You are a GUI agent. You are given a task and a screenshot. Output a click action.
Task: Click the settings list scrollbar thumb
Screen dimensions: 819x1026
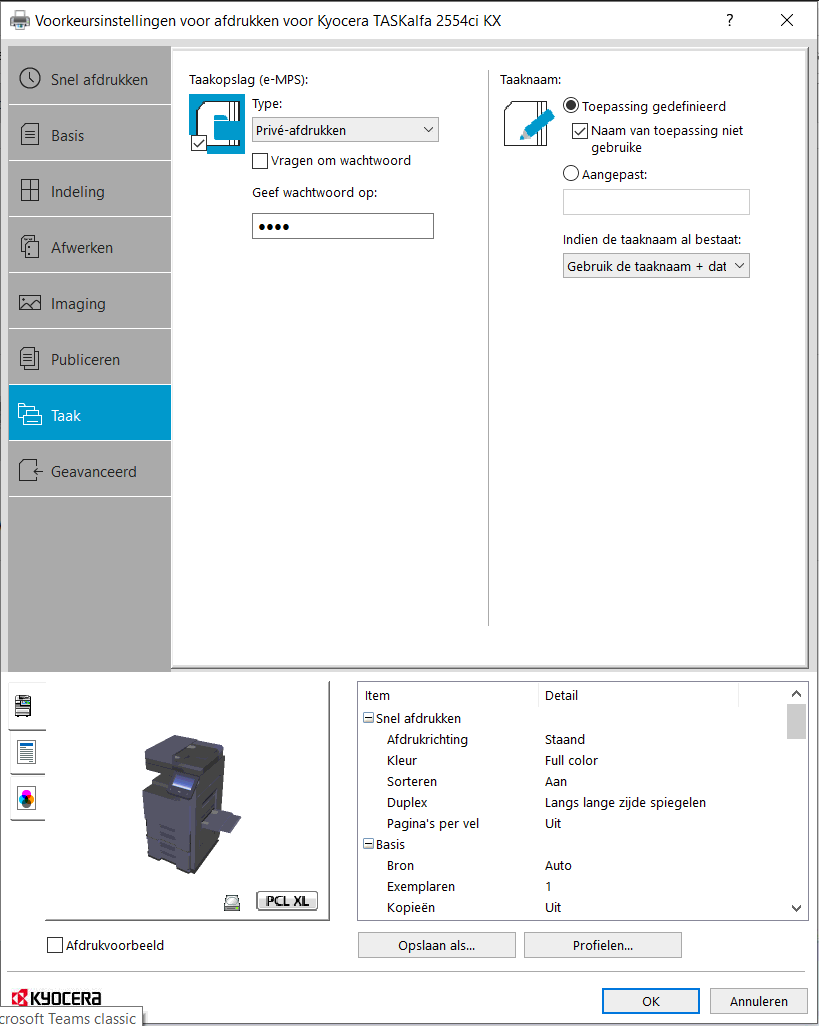(796, 721)
